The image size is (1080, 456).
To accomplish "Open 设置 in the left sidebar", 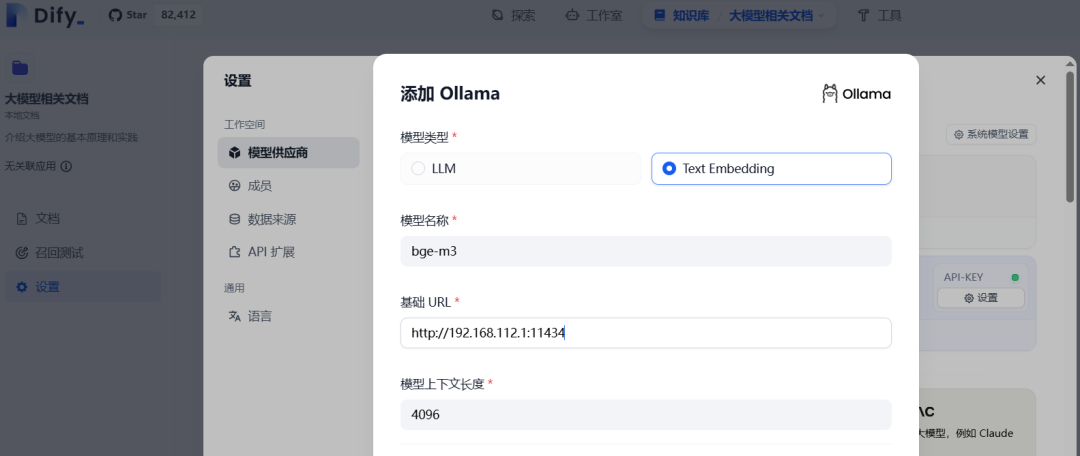I will tap(83, 287).
